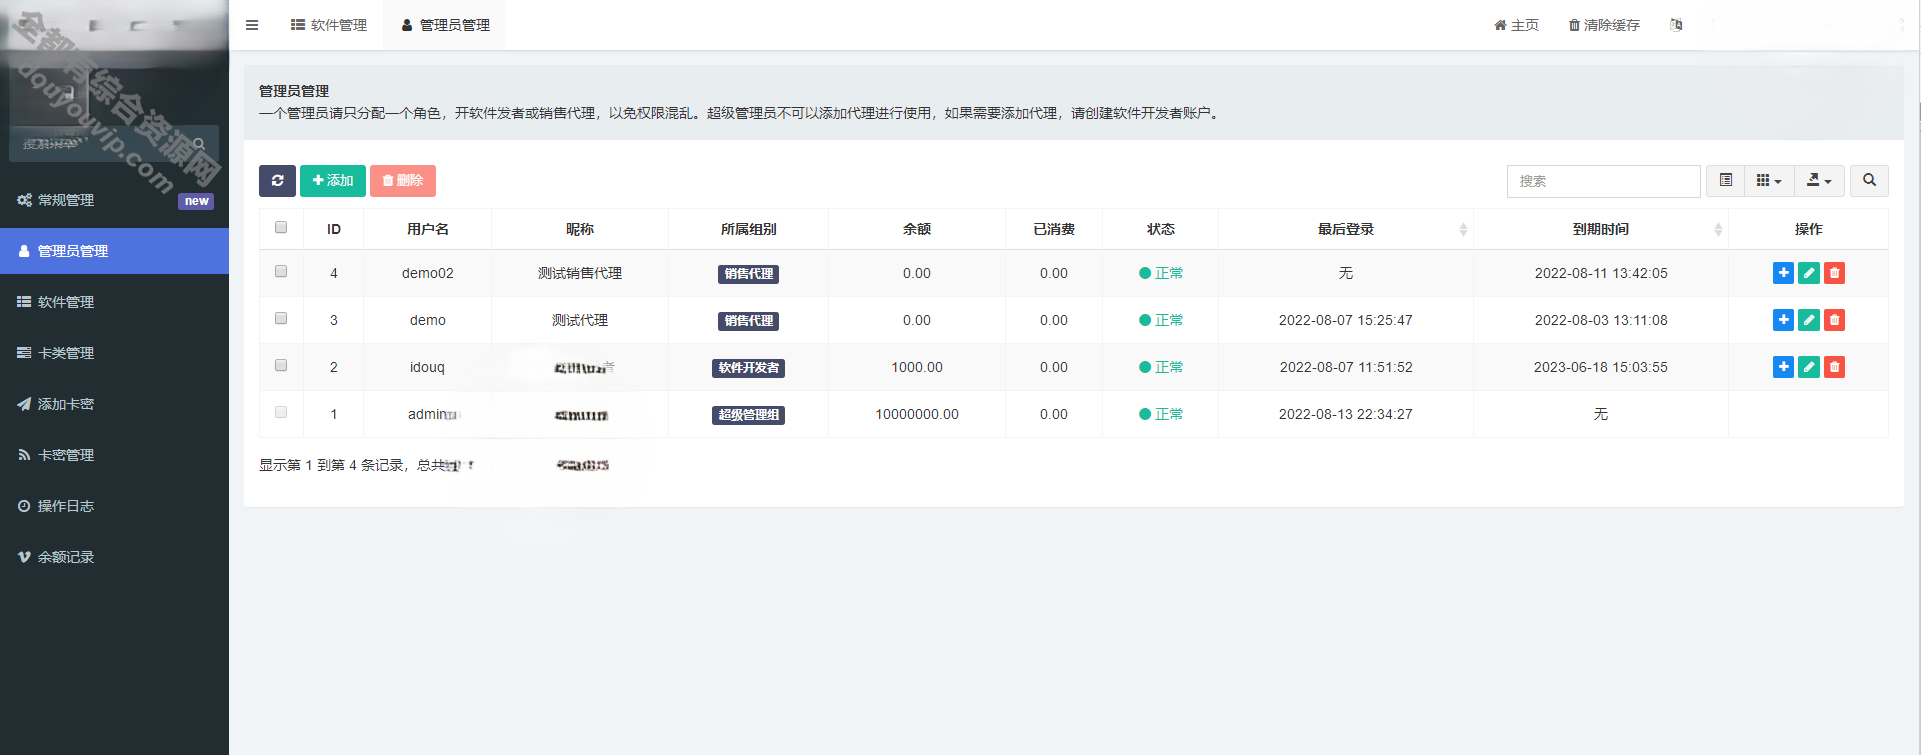Image resolution: width=1921 pixels, height=755 pixels.
Task: Open 软件管理 in the sidebar
Action: point(114,302)
